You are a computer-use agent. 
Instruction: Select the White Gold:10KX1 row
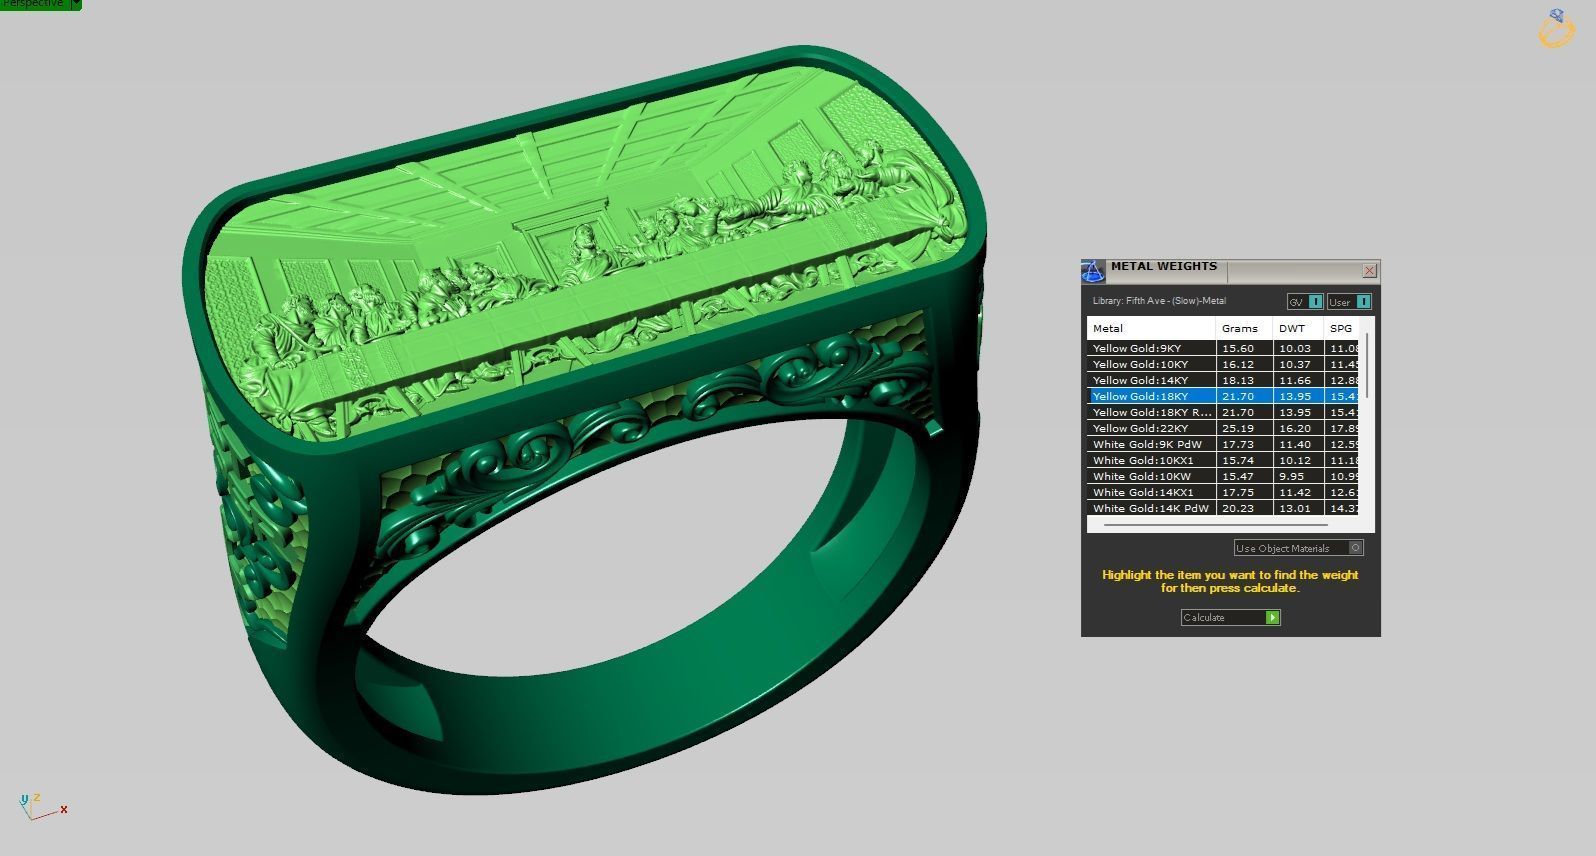point(1224,460)
